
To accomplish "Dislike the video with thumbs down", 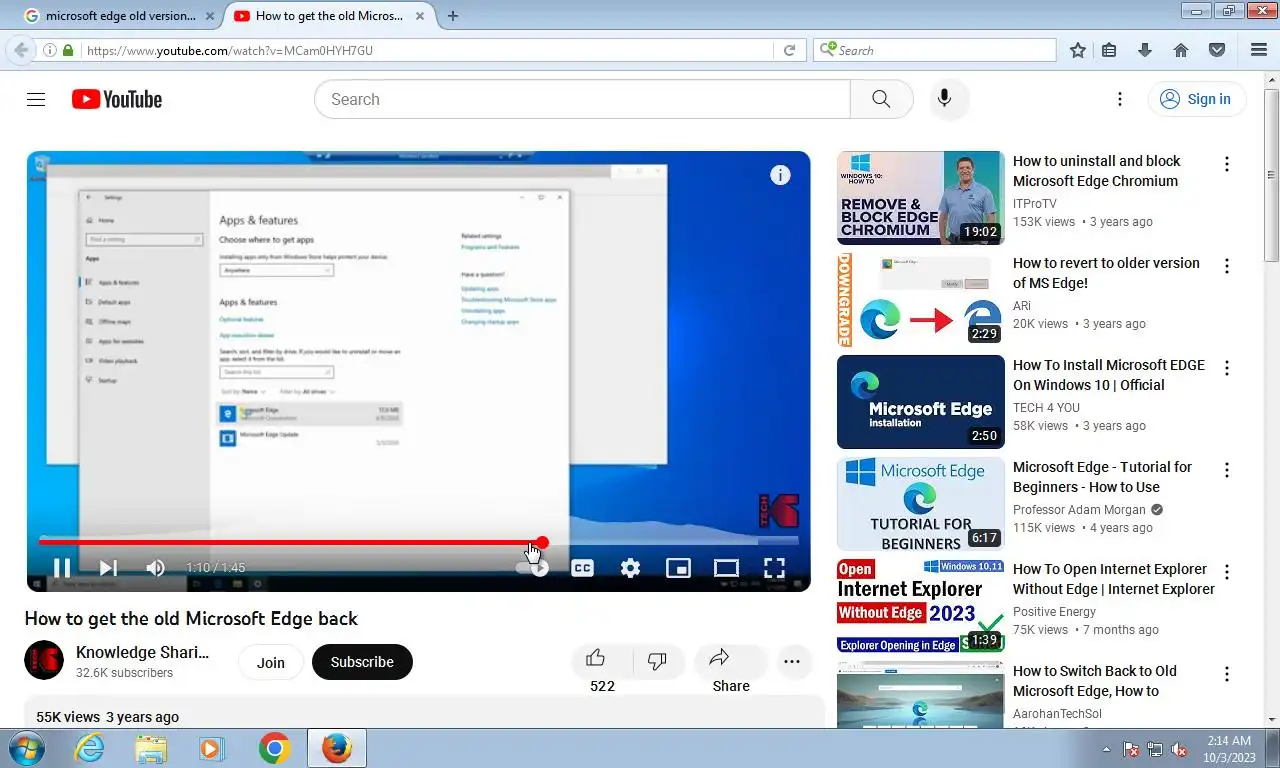I will [x=657, y=660].
